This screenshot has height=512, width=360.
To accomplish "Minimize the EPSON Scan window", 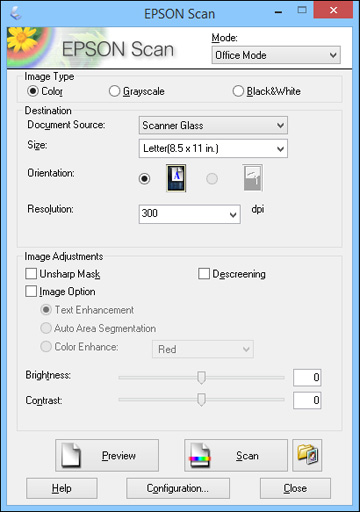I will [279, 12].
